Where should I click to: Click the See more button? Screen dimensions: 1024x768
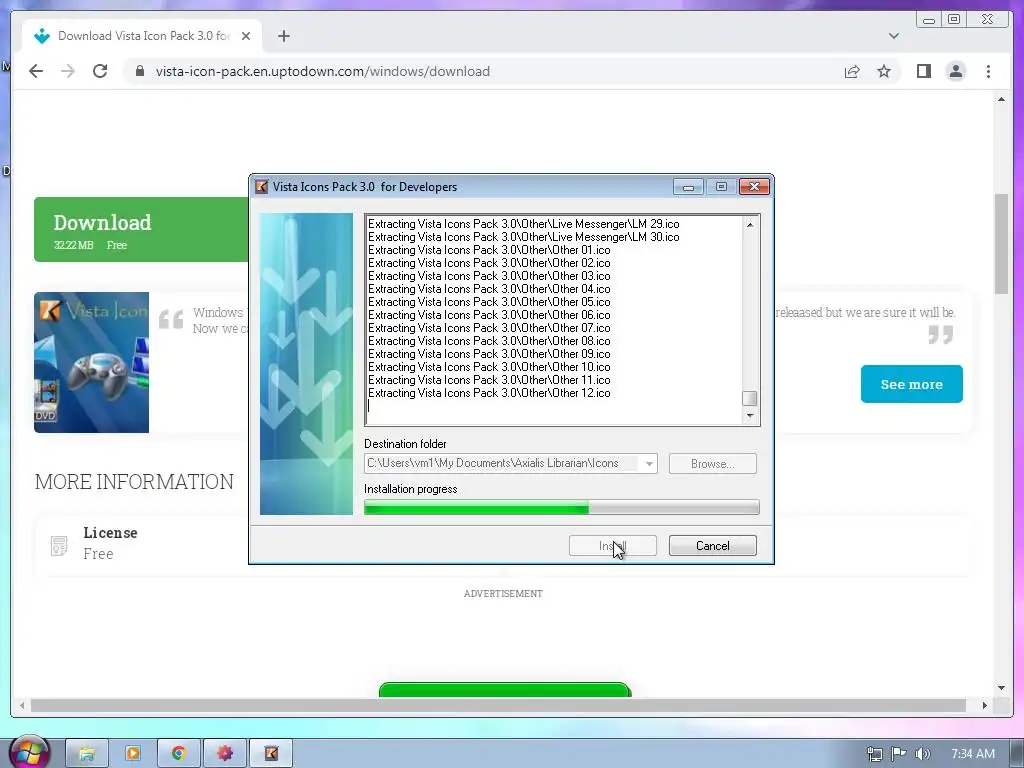pyautogui.click(x=912, y=384)
